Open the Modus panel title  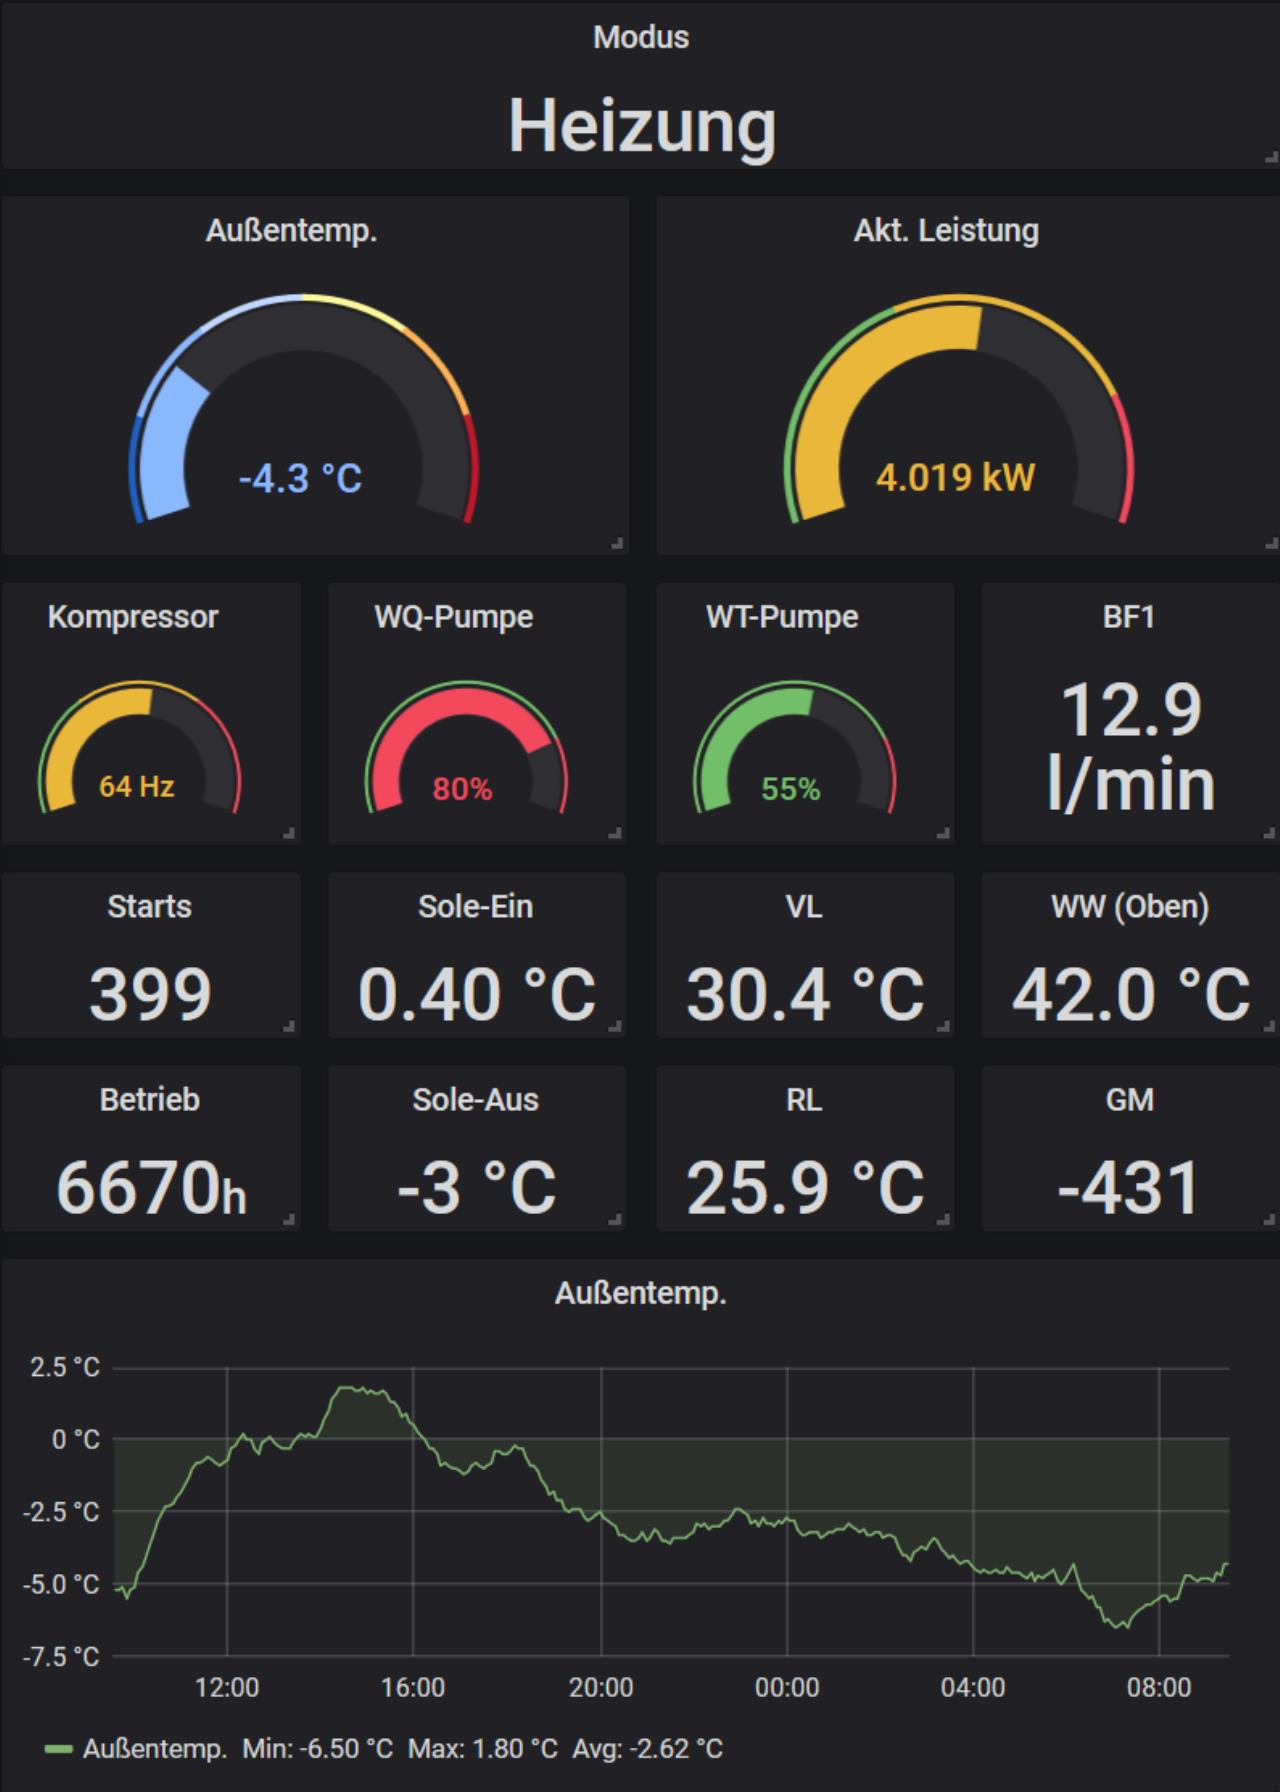point(641,37)
